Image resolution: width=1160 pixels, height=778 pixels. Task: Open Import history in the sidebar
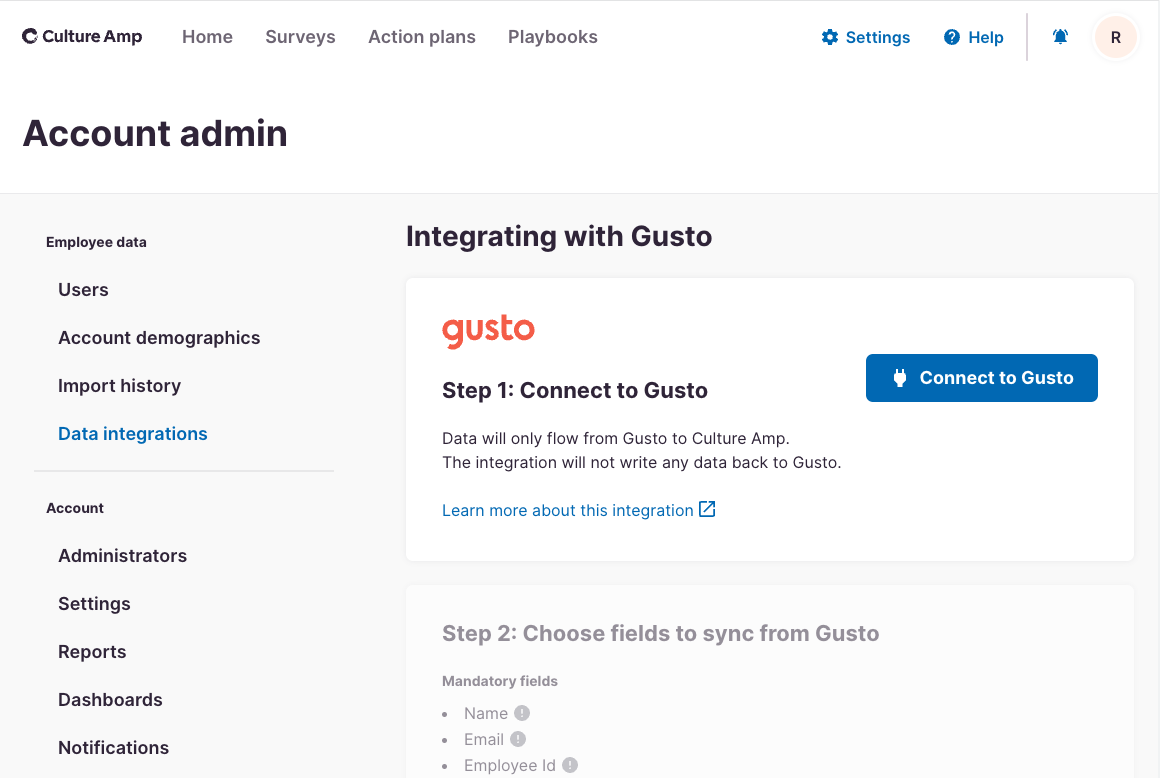pyautogui.click(x=120, y=386)
